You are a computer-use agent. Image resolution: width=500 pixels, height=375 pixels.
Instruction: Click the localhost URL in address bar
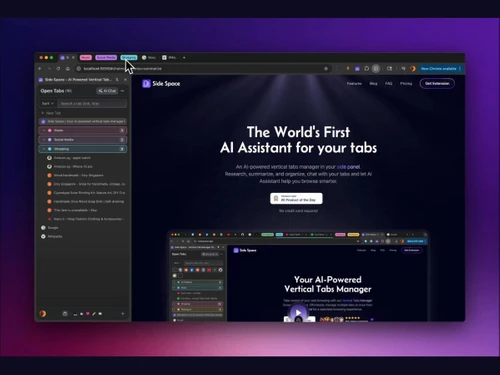[123, 69]
